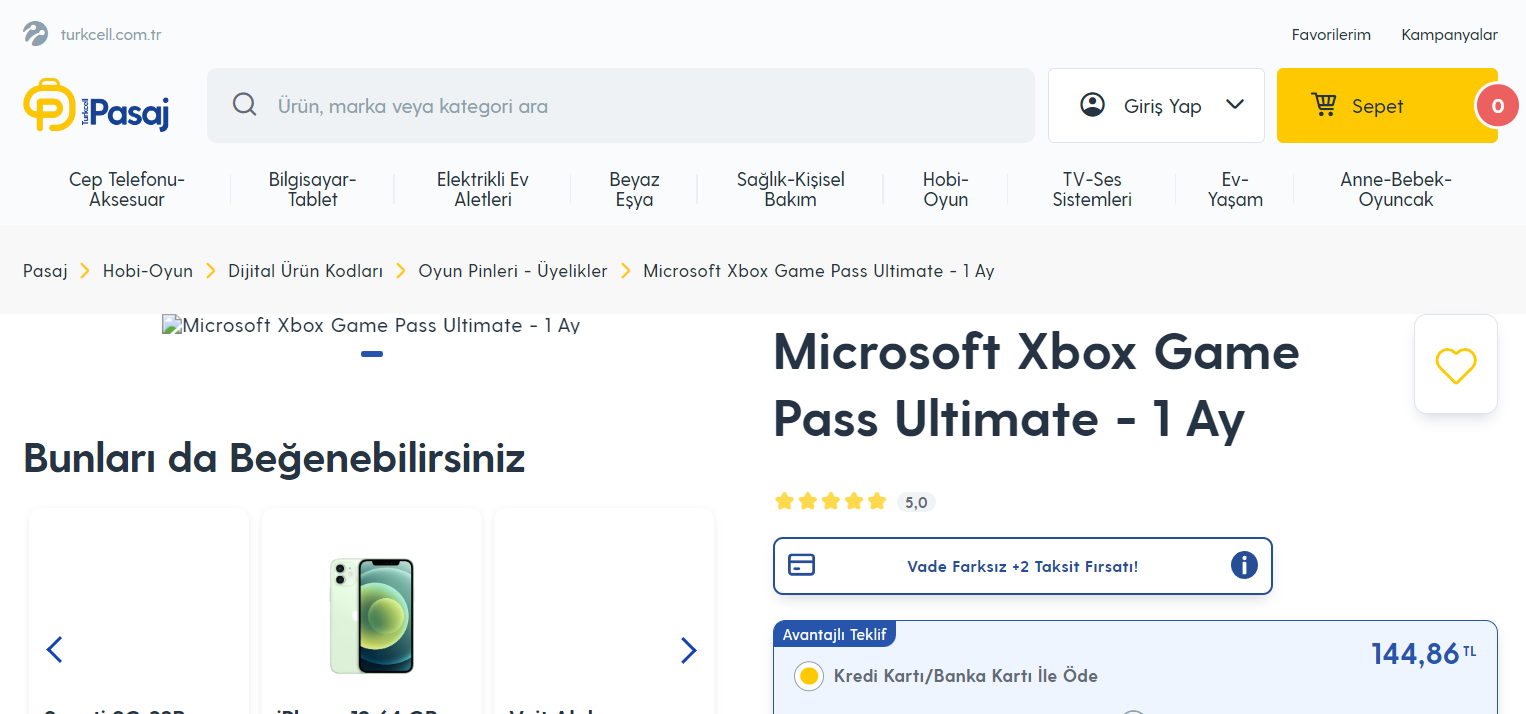Open Hobi-Oyun category menu
Image resolution: width=1526 pixels, height=714 pixels.
pos(946,189)
